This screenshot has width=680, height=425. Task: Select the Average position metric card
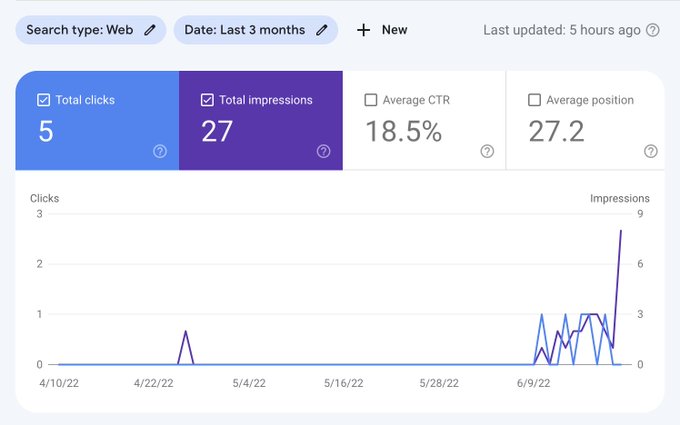coord(585,121)
